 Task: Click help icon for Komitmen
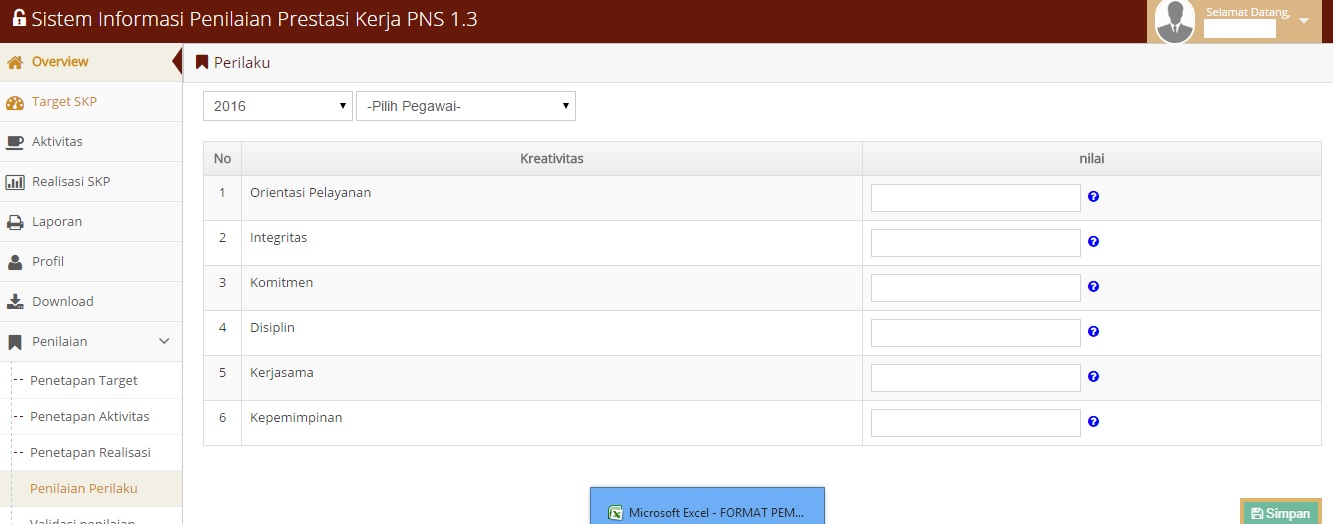tap(1094, 287)
